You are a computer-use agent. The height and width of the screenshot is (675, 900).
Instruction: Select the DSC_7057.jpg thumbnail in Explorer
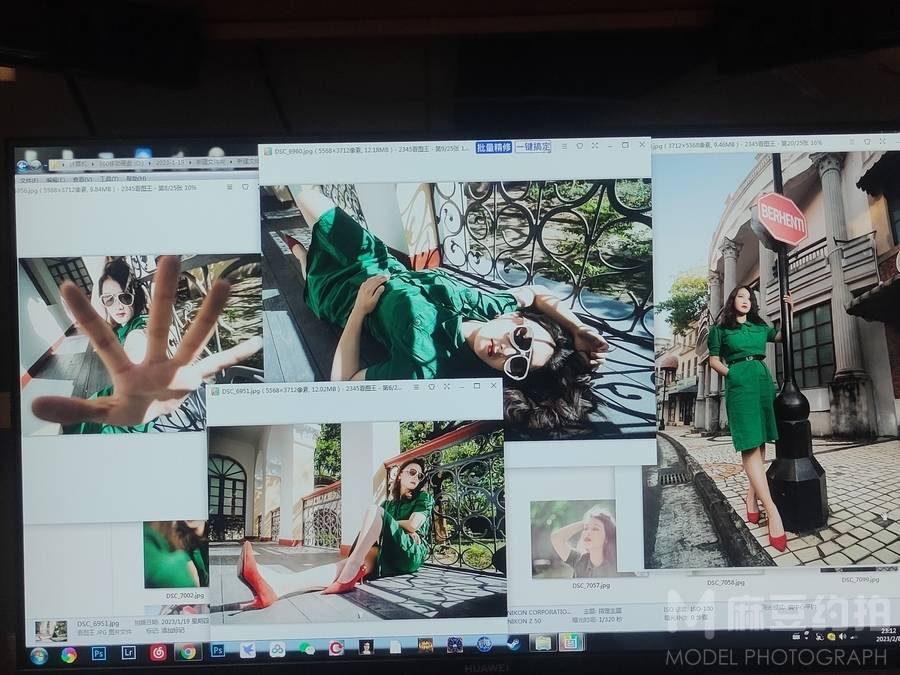(573, 539)
